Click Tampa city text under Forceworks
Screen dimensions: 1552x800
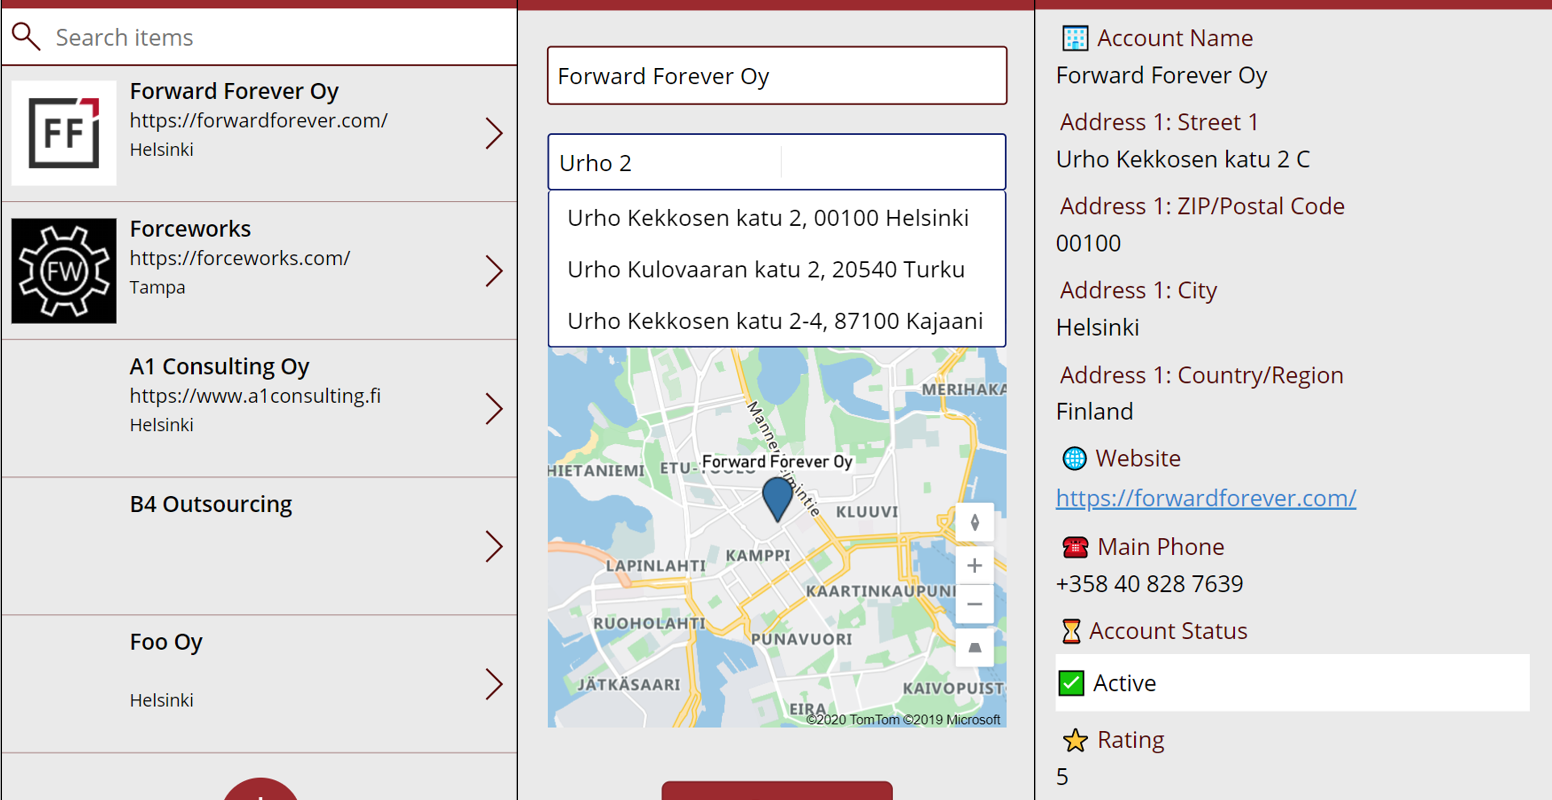(x=157, y=287)
